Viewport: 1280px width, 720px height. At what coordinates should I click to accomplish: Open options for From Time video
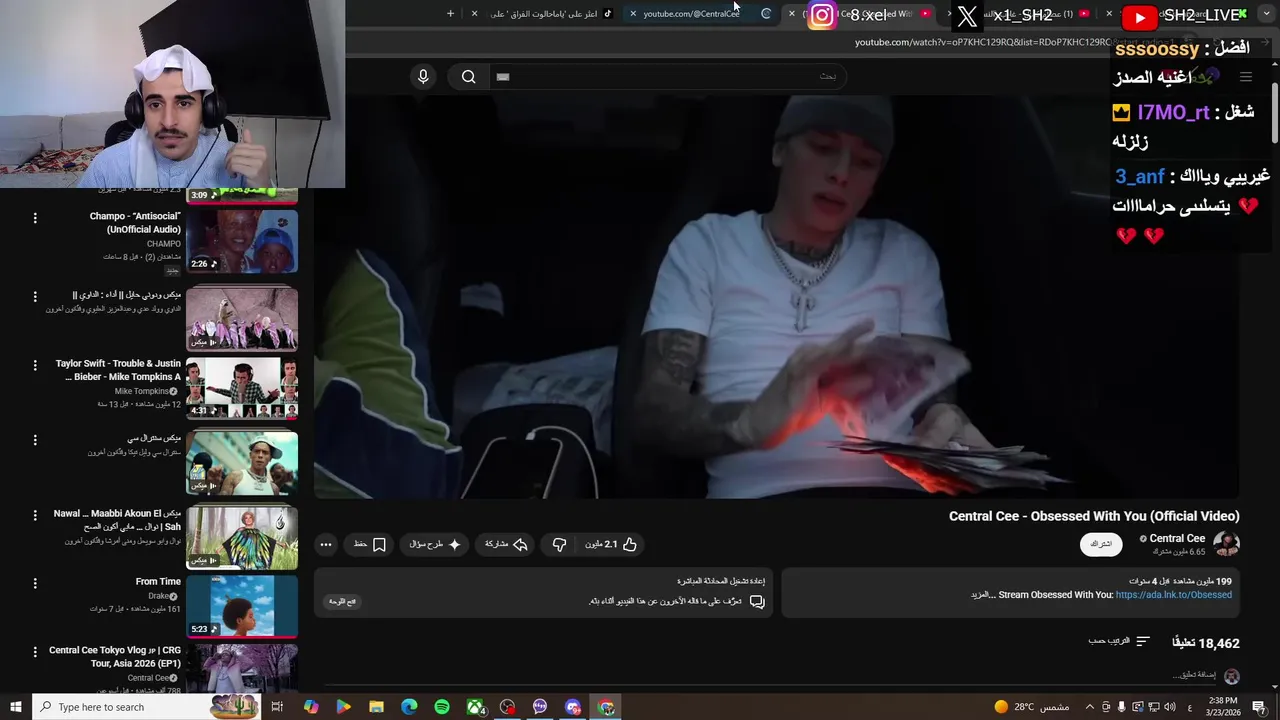click(35, 583)
